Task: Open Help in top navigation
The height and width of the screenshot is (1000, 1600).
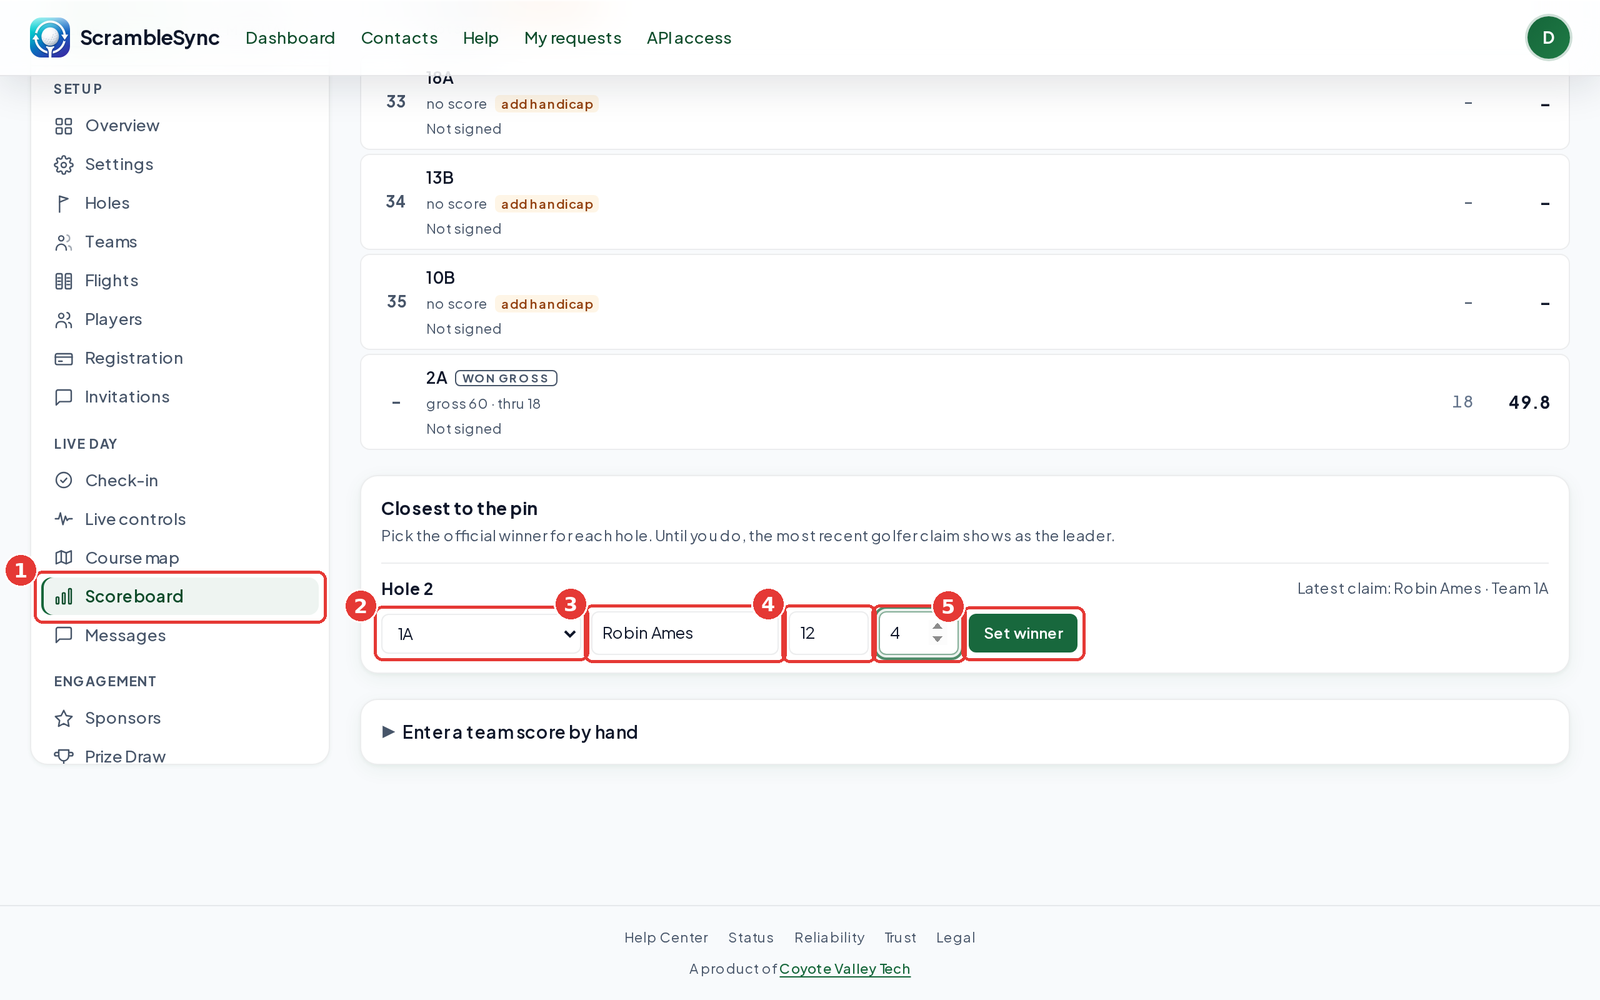Action: coord(481,38)
